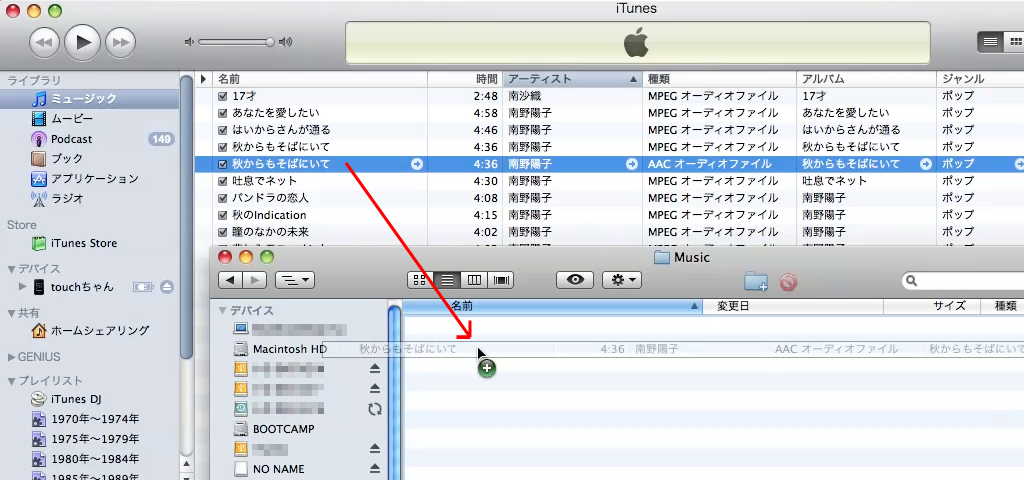Click the new folder icon in Finder
The width and height of the screenshot is (1024, 480).
(756, 281)
